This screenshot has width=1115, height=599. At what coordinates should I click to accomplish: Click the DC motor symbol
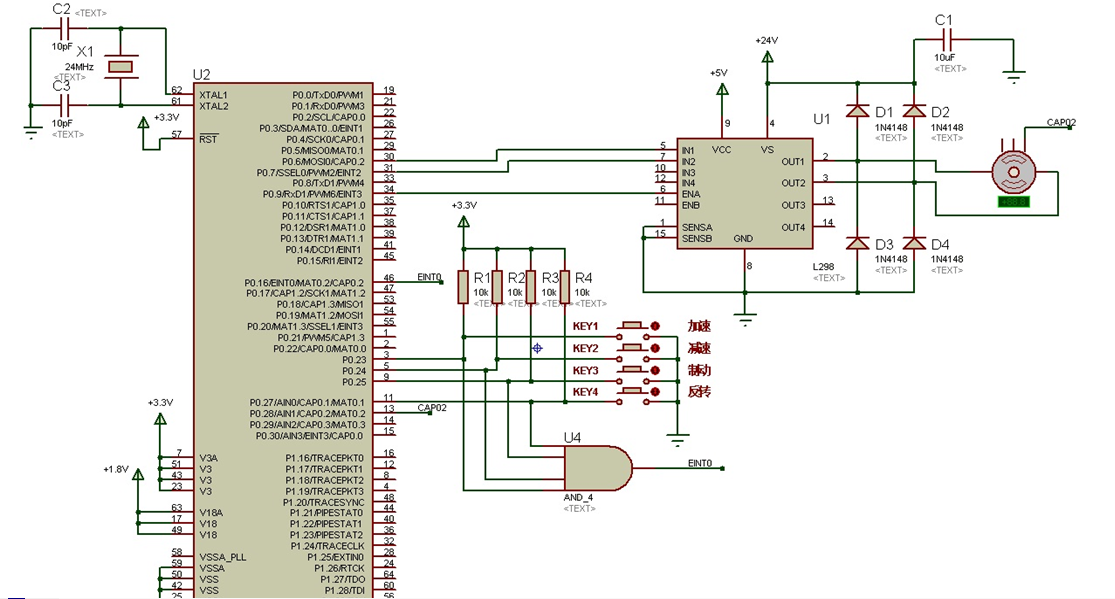point(1014,171)
